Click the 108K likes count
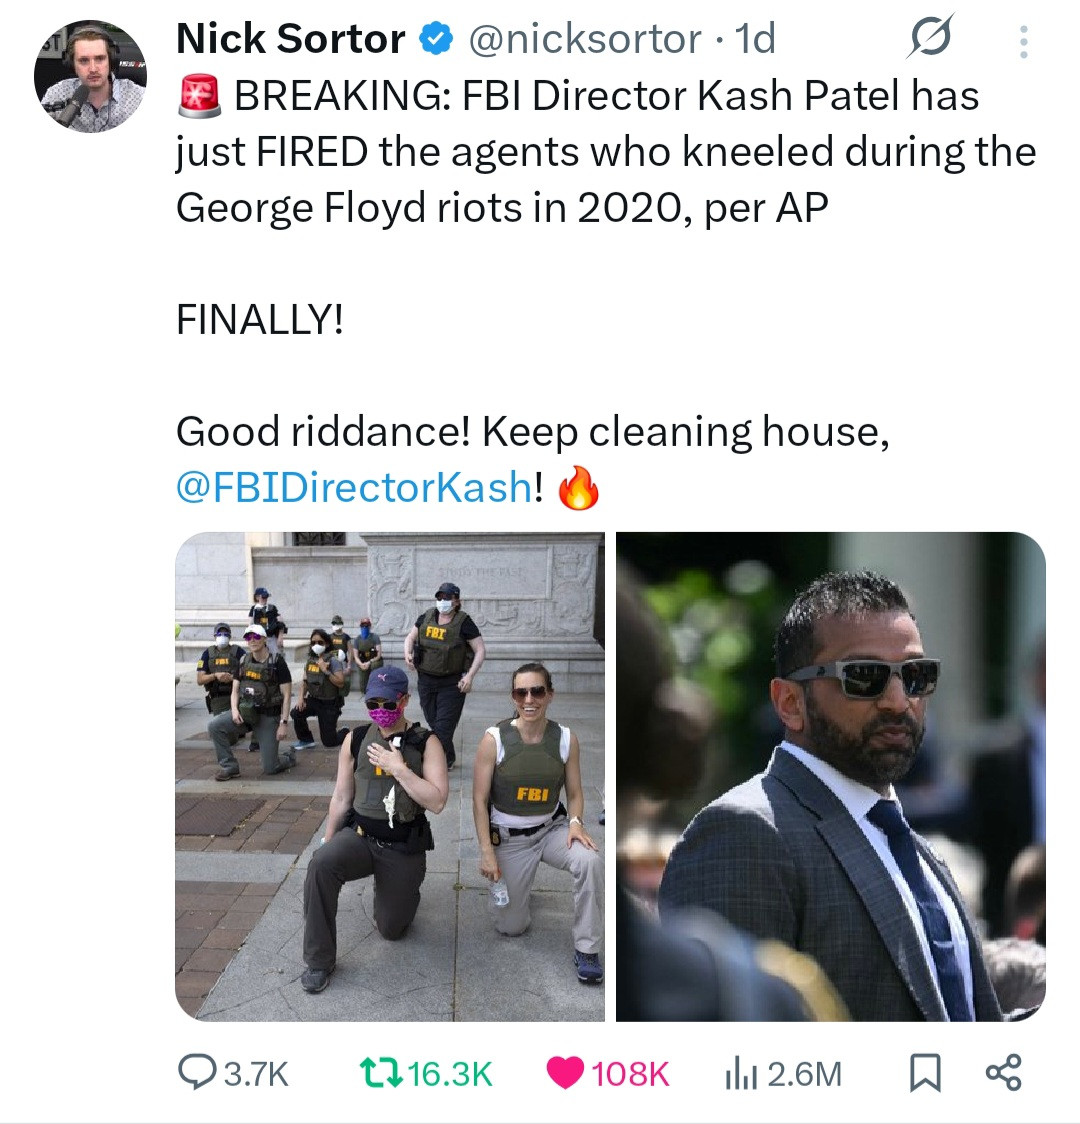 [630, 1074]
